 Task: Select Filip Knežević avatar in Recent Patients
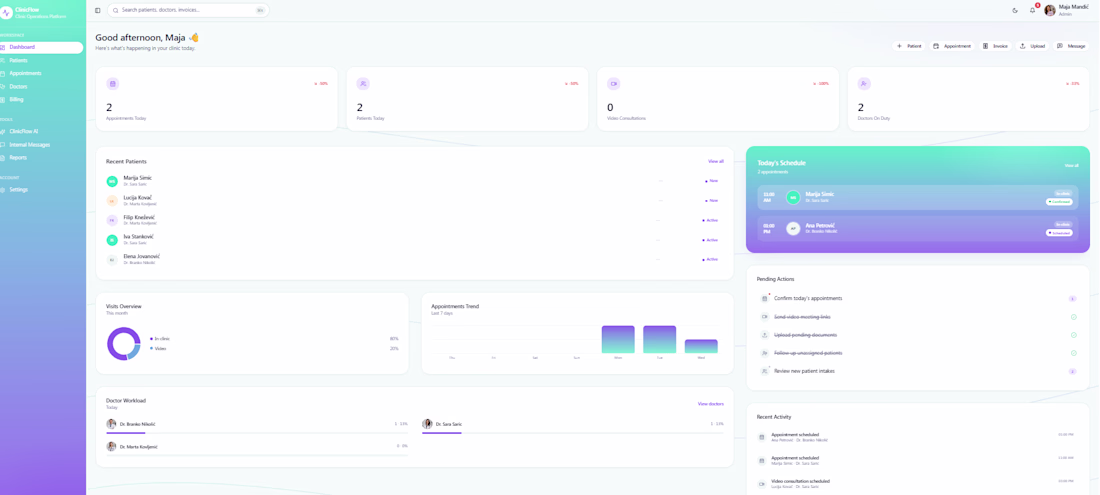click(112, 220)
